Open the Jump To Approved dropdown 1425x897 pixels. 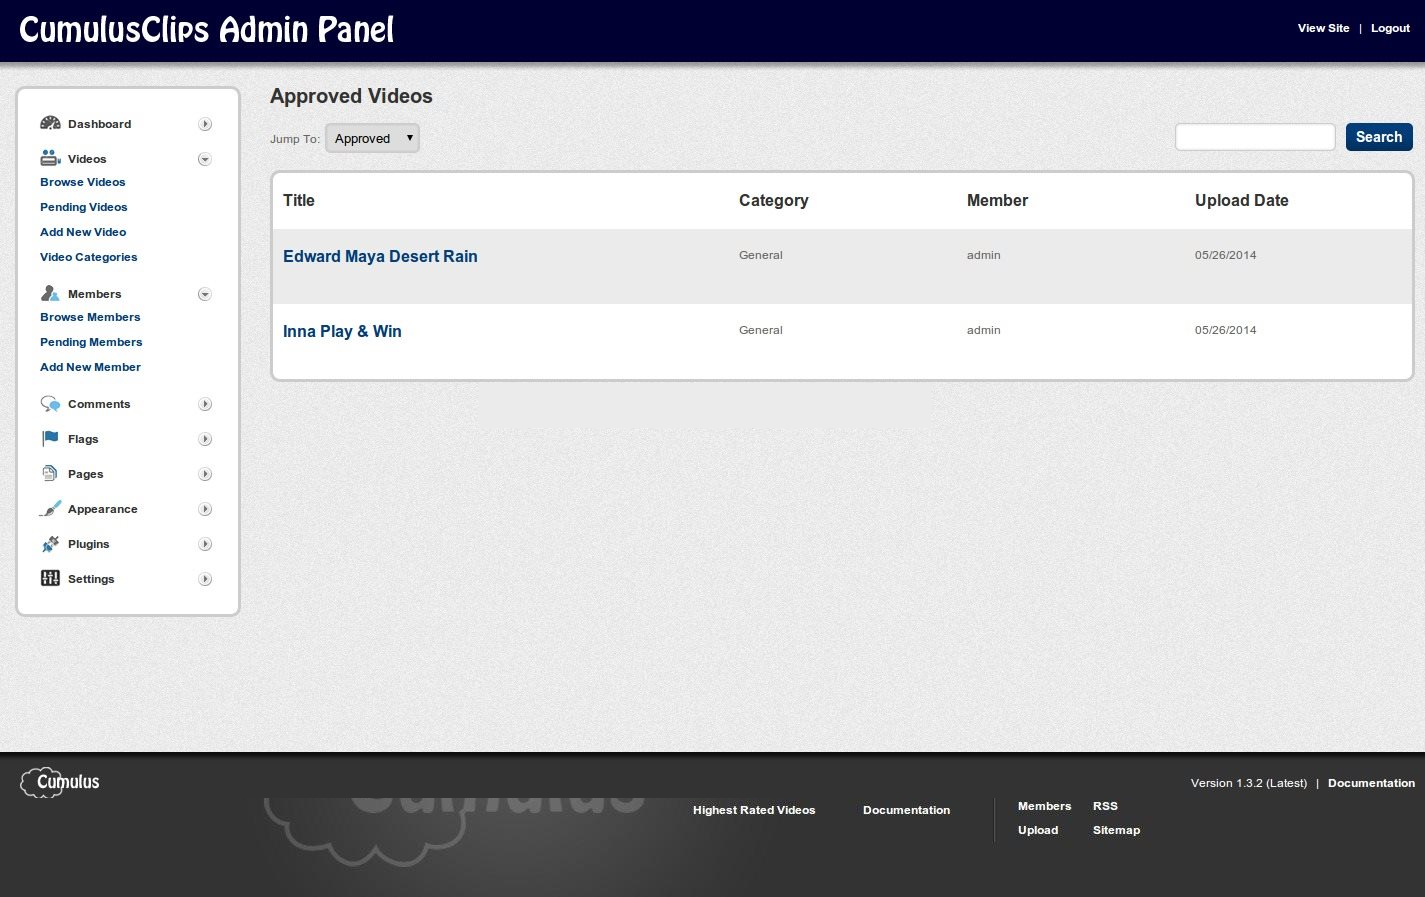(x=372, y=138)
